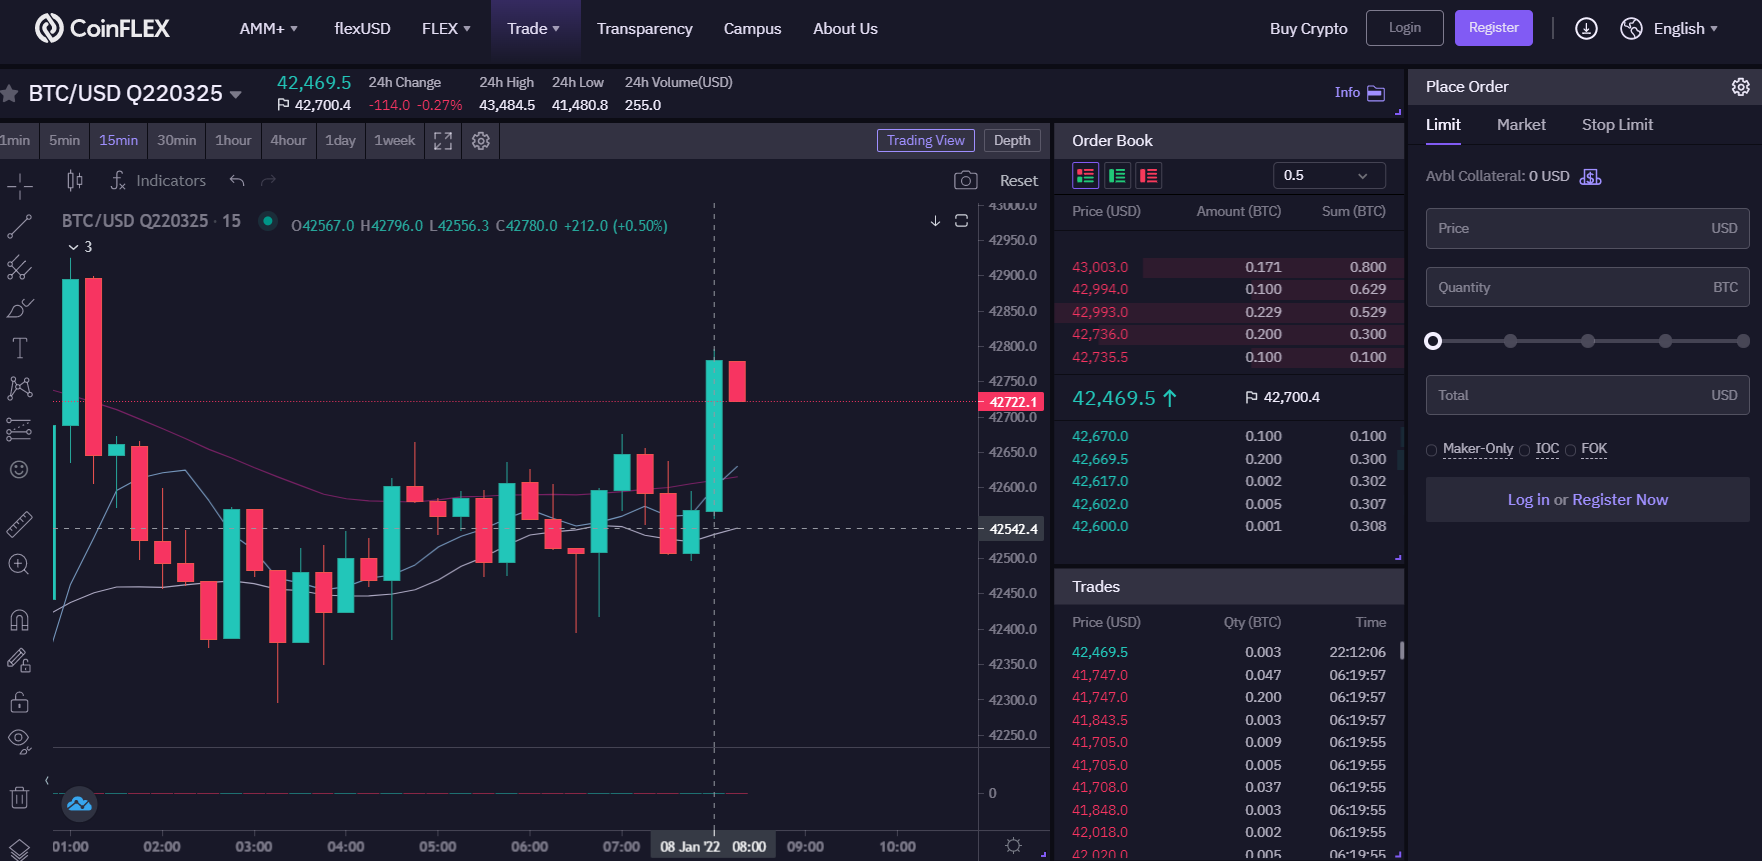Activate the zoom in tool

click(19, 564)
